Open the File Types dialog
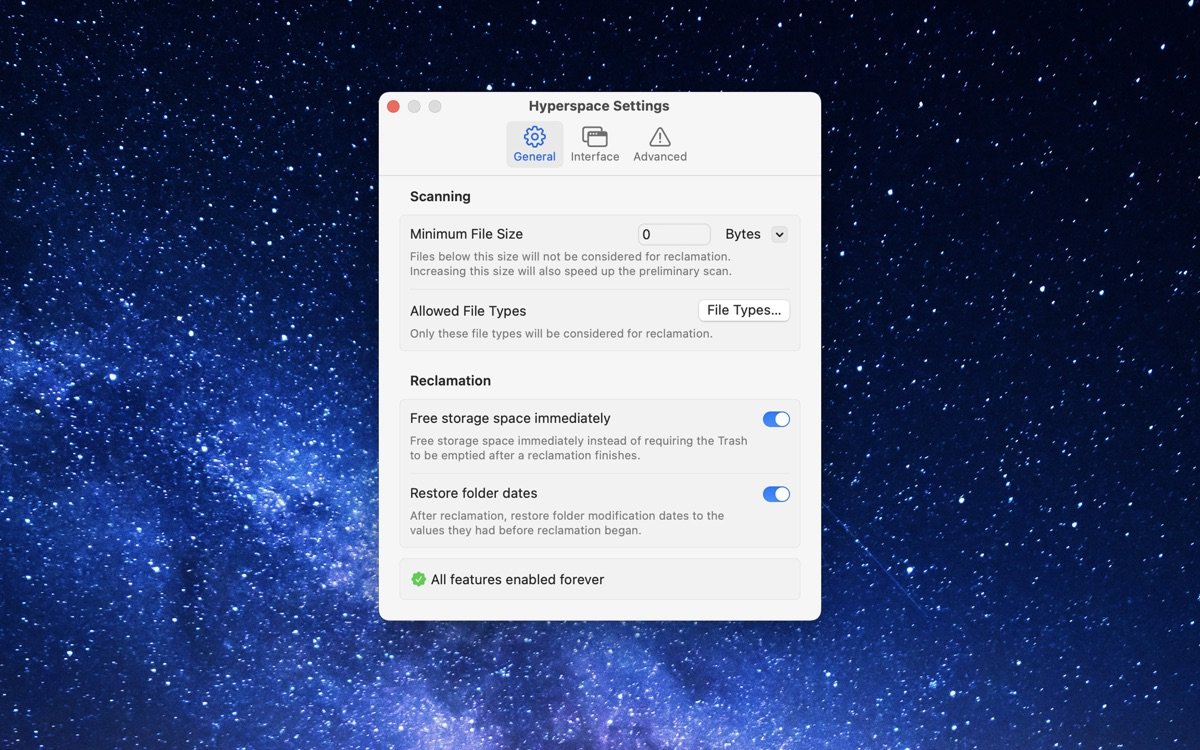The height and width of the screenshot is (750, 1200). tap(743, 310)
